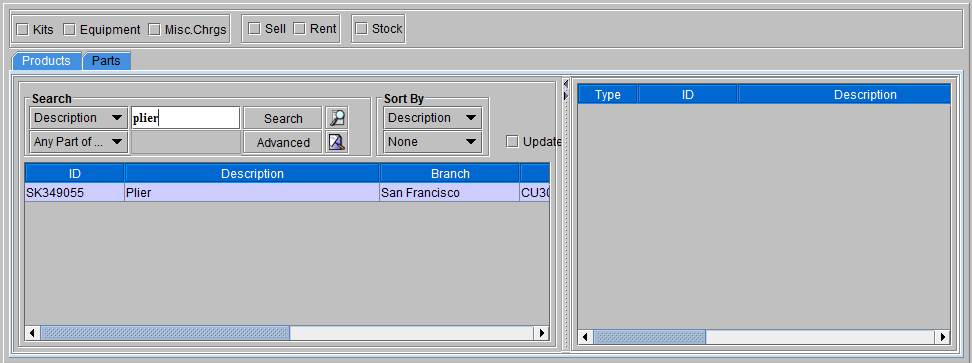The height and width of the screenshot is (363, 972).
Task: Open the Search field Description dropdown
Action: click(x=78, y=118)
